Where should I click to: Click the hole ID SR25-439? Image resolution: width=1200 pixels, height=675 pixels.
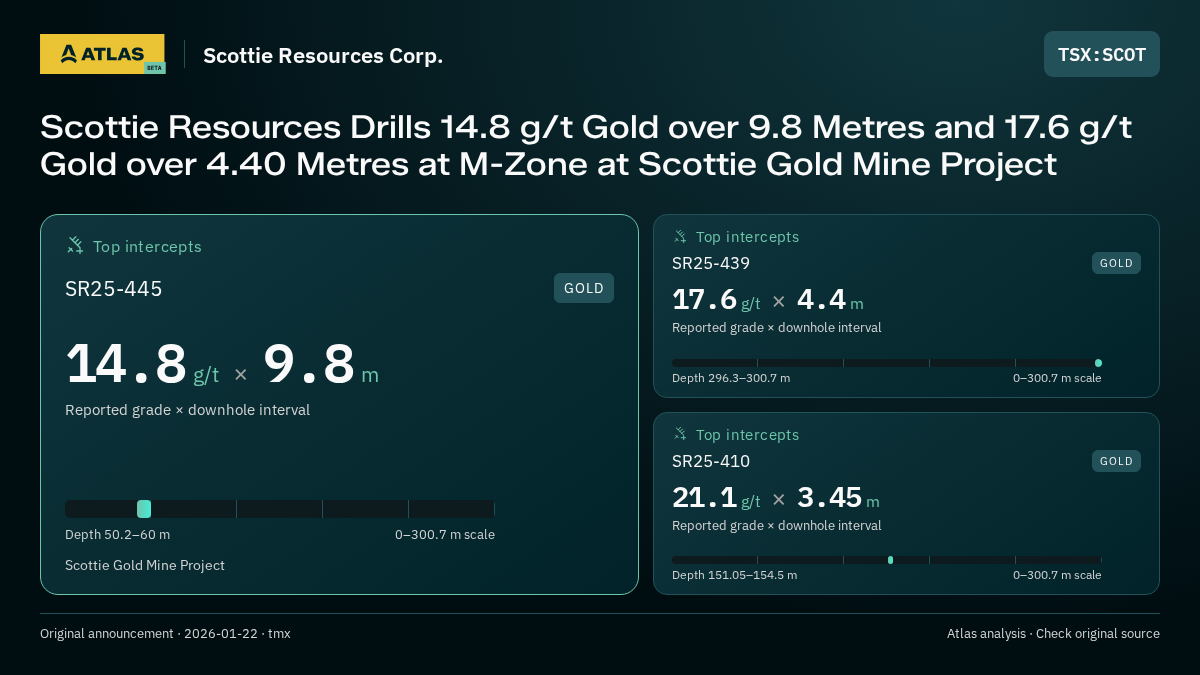(x=711, y=264)
